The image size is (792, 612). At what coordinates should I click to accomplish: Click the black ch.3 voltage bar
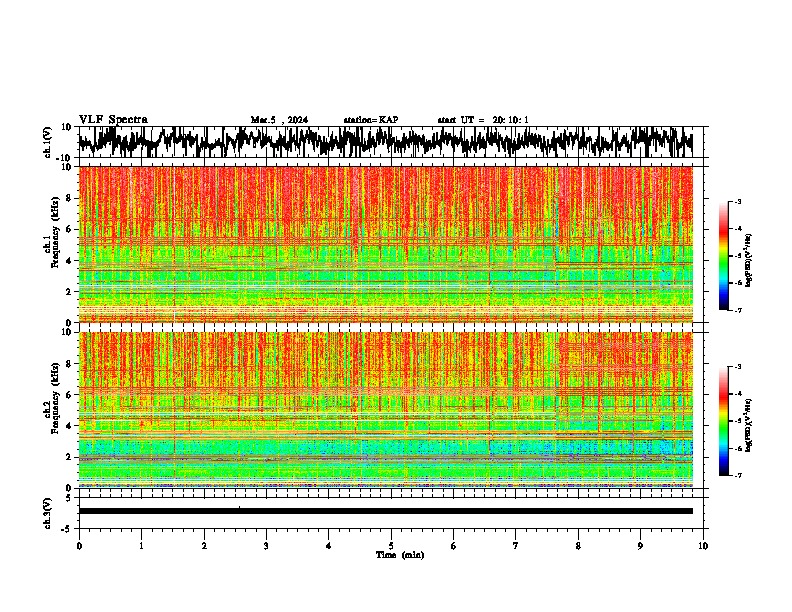385,511
